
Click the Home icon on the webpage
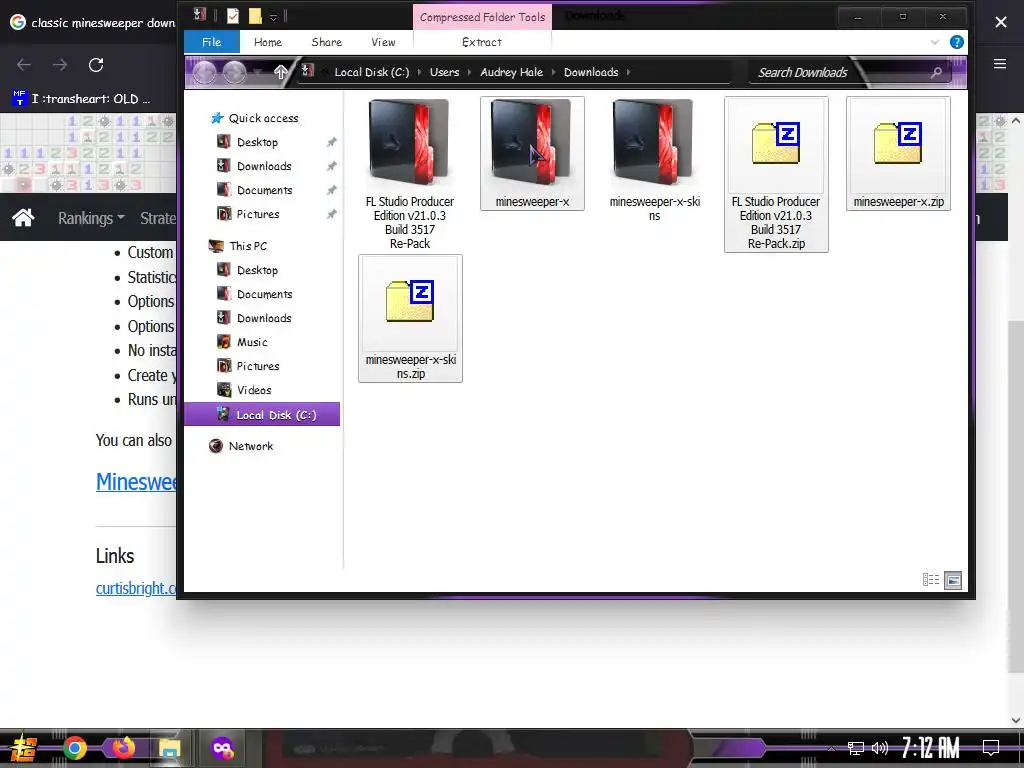pyautogui.click(x=23, y=217)
